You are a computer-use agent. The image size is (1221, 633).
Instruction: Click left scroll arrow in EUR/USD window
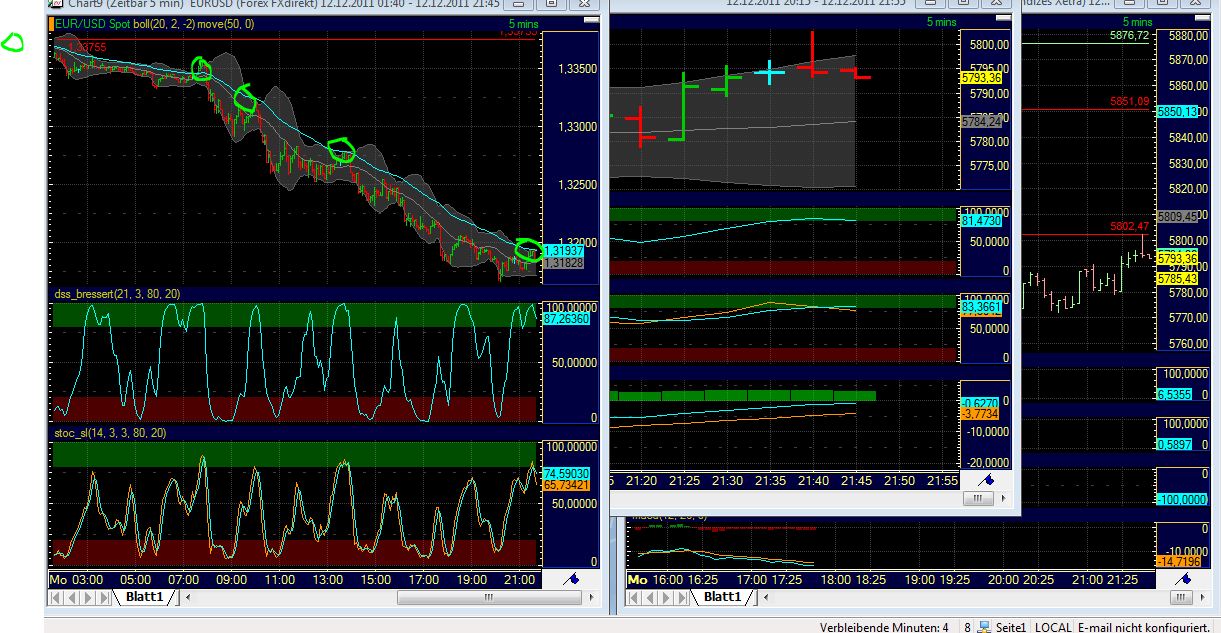(188, 597)
